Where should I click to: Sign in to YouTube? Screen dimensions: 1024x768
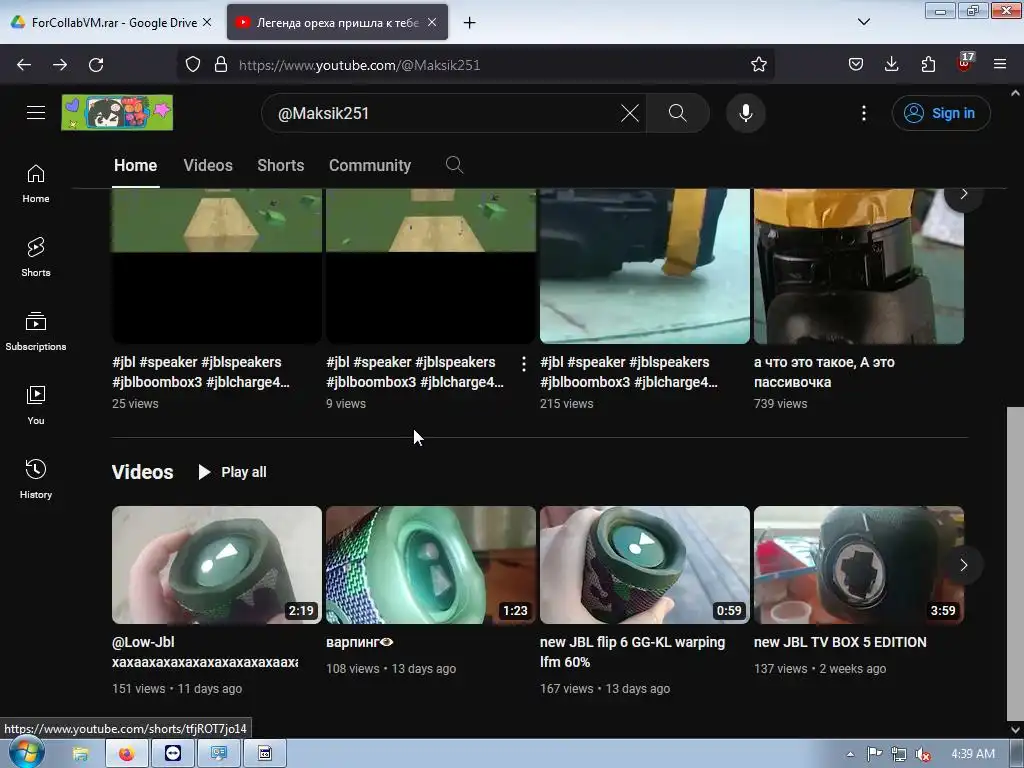[x=940, y=113]
